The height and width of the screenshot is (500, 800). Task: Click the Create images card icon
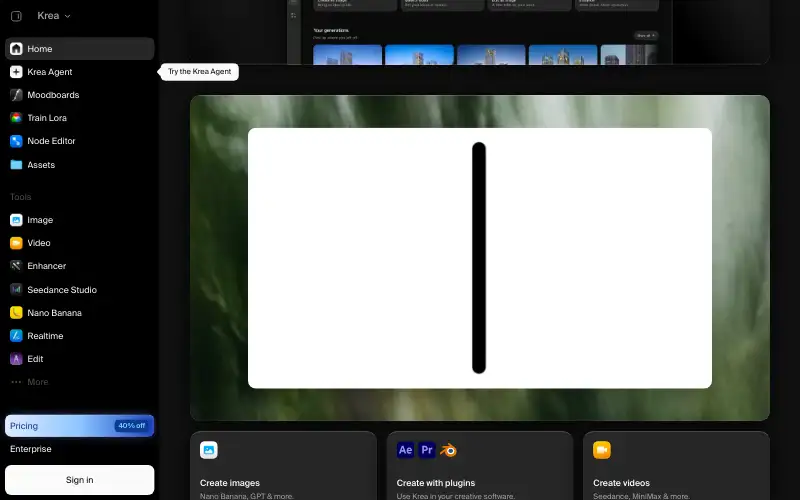click(209, 450)
